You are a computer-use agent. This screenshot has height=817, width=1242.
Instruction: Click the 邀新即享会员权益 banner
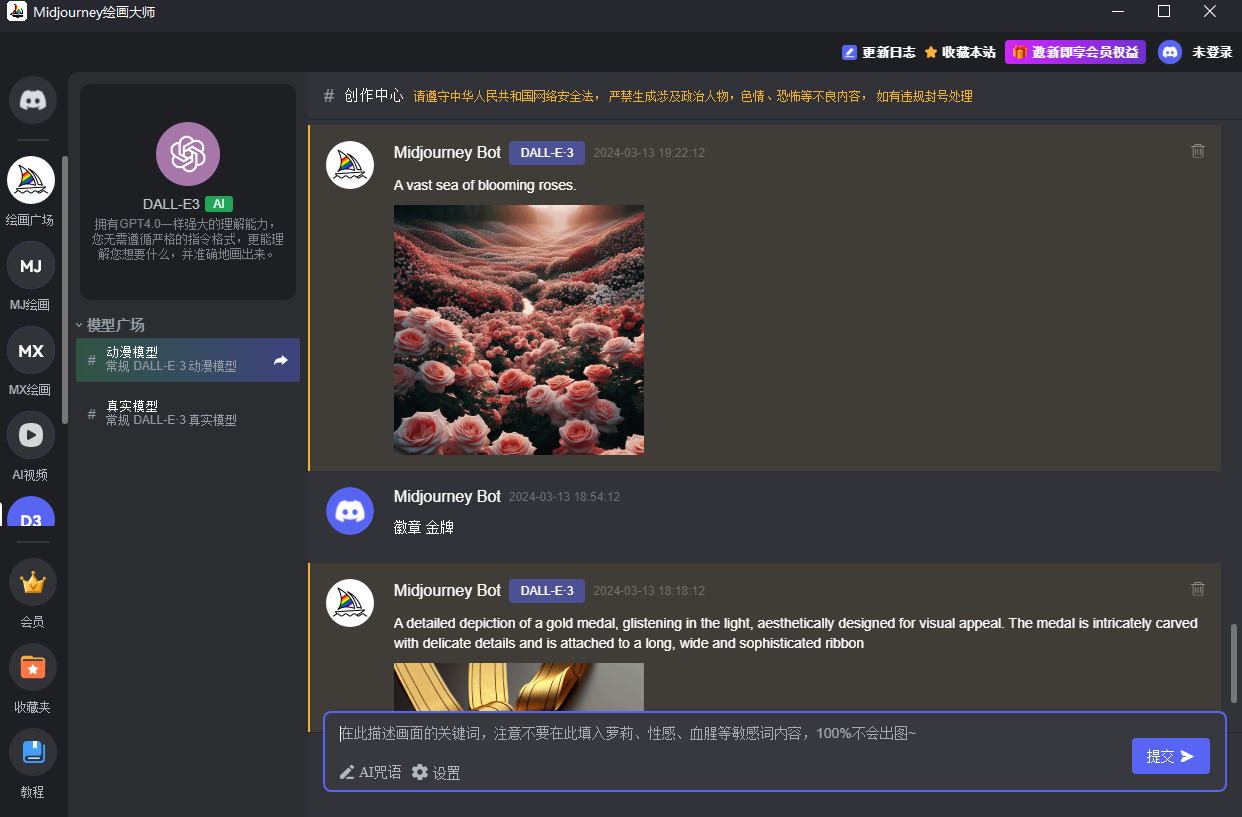point(1075,51)
